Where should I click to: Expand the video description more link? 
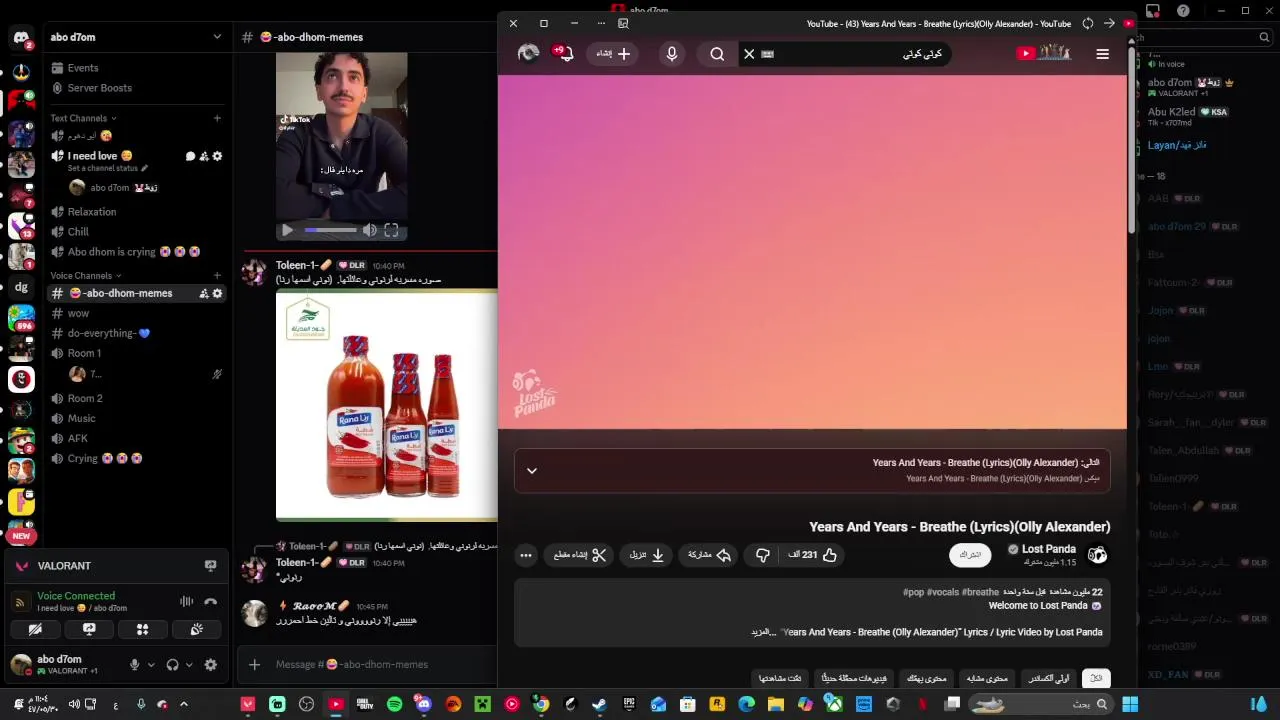(763, 632)
